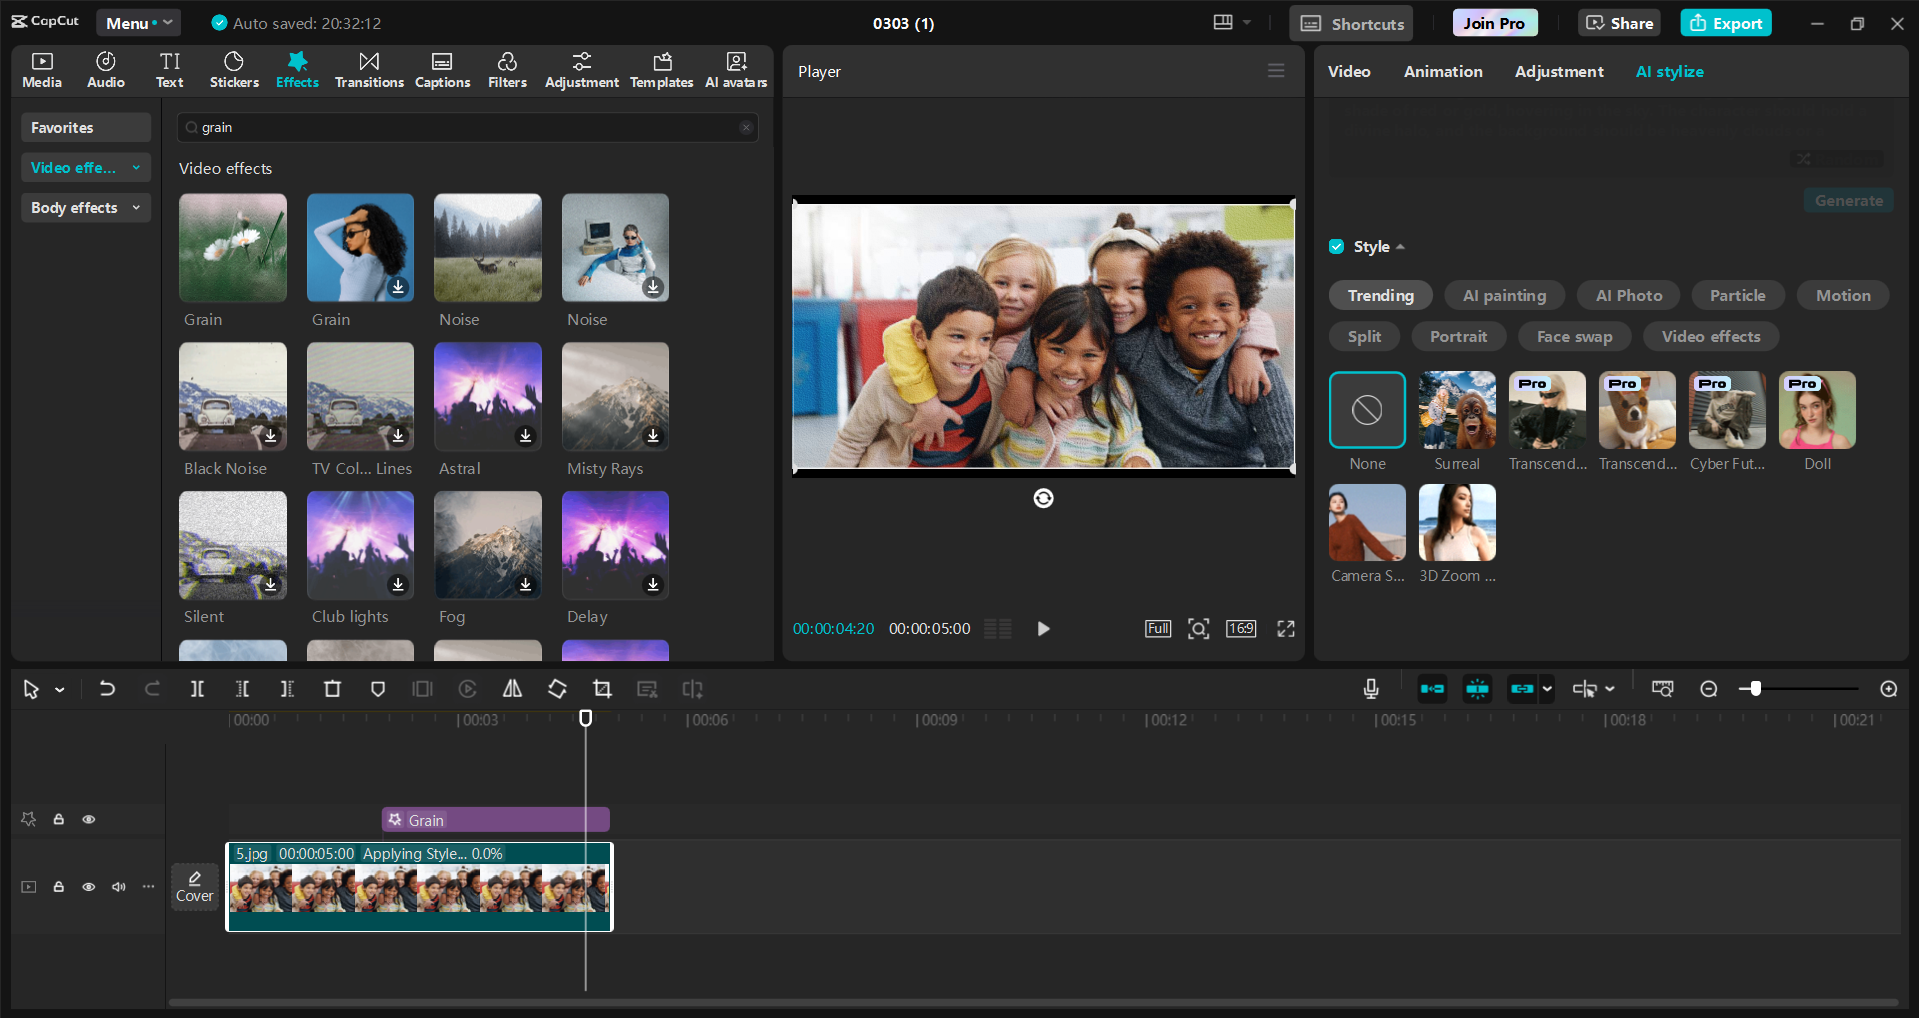Select the Black Noise effect thumbnail
The height and width of the screenshot is (1018, 1919).
click(233, 397)
